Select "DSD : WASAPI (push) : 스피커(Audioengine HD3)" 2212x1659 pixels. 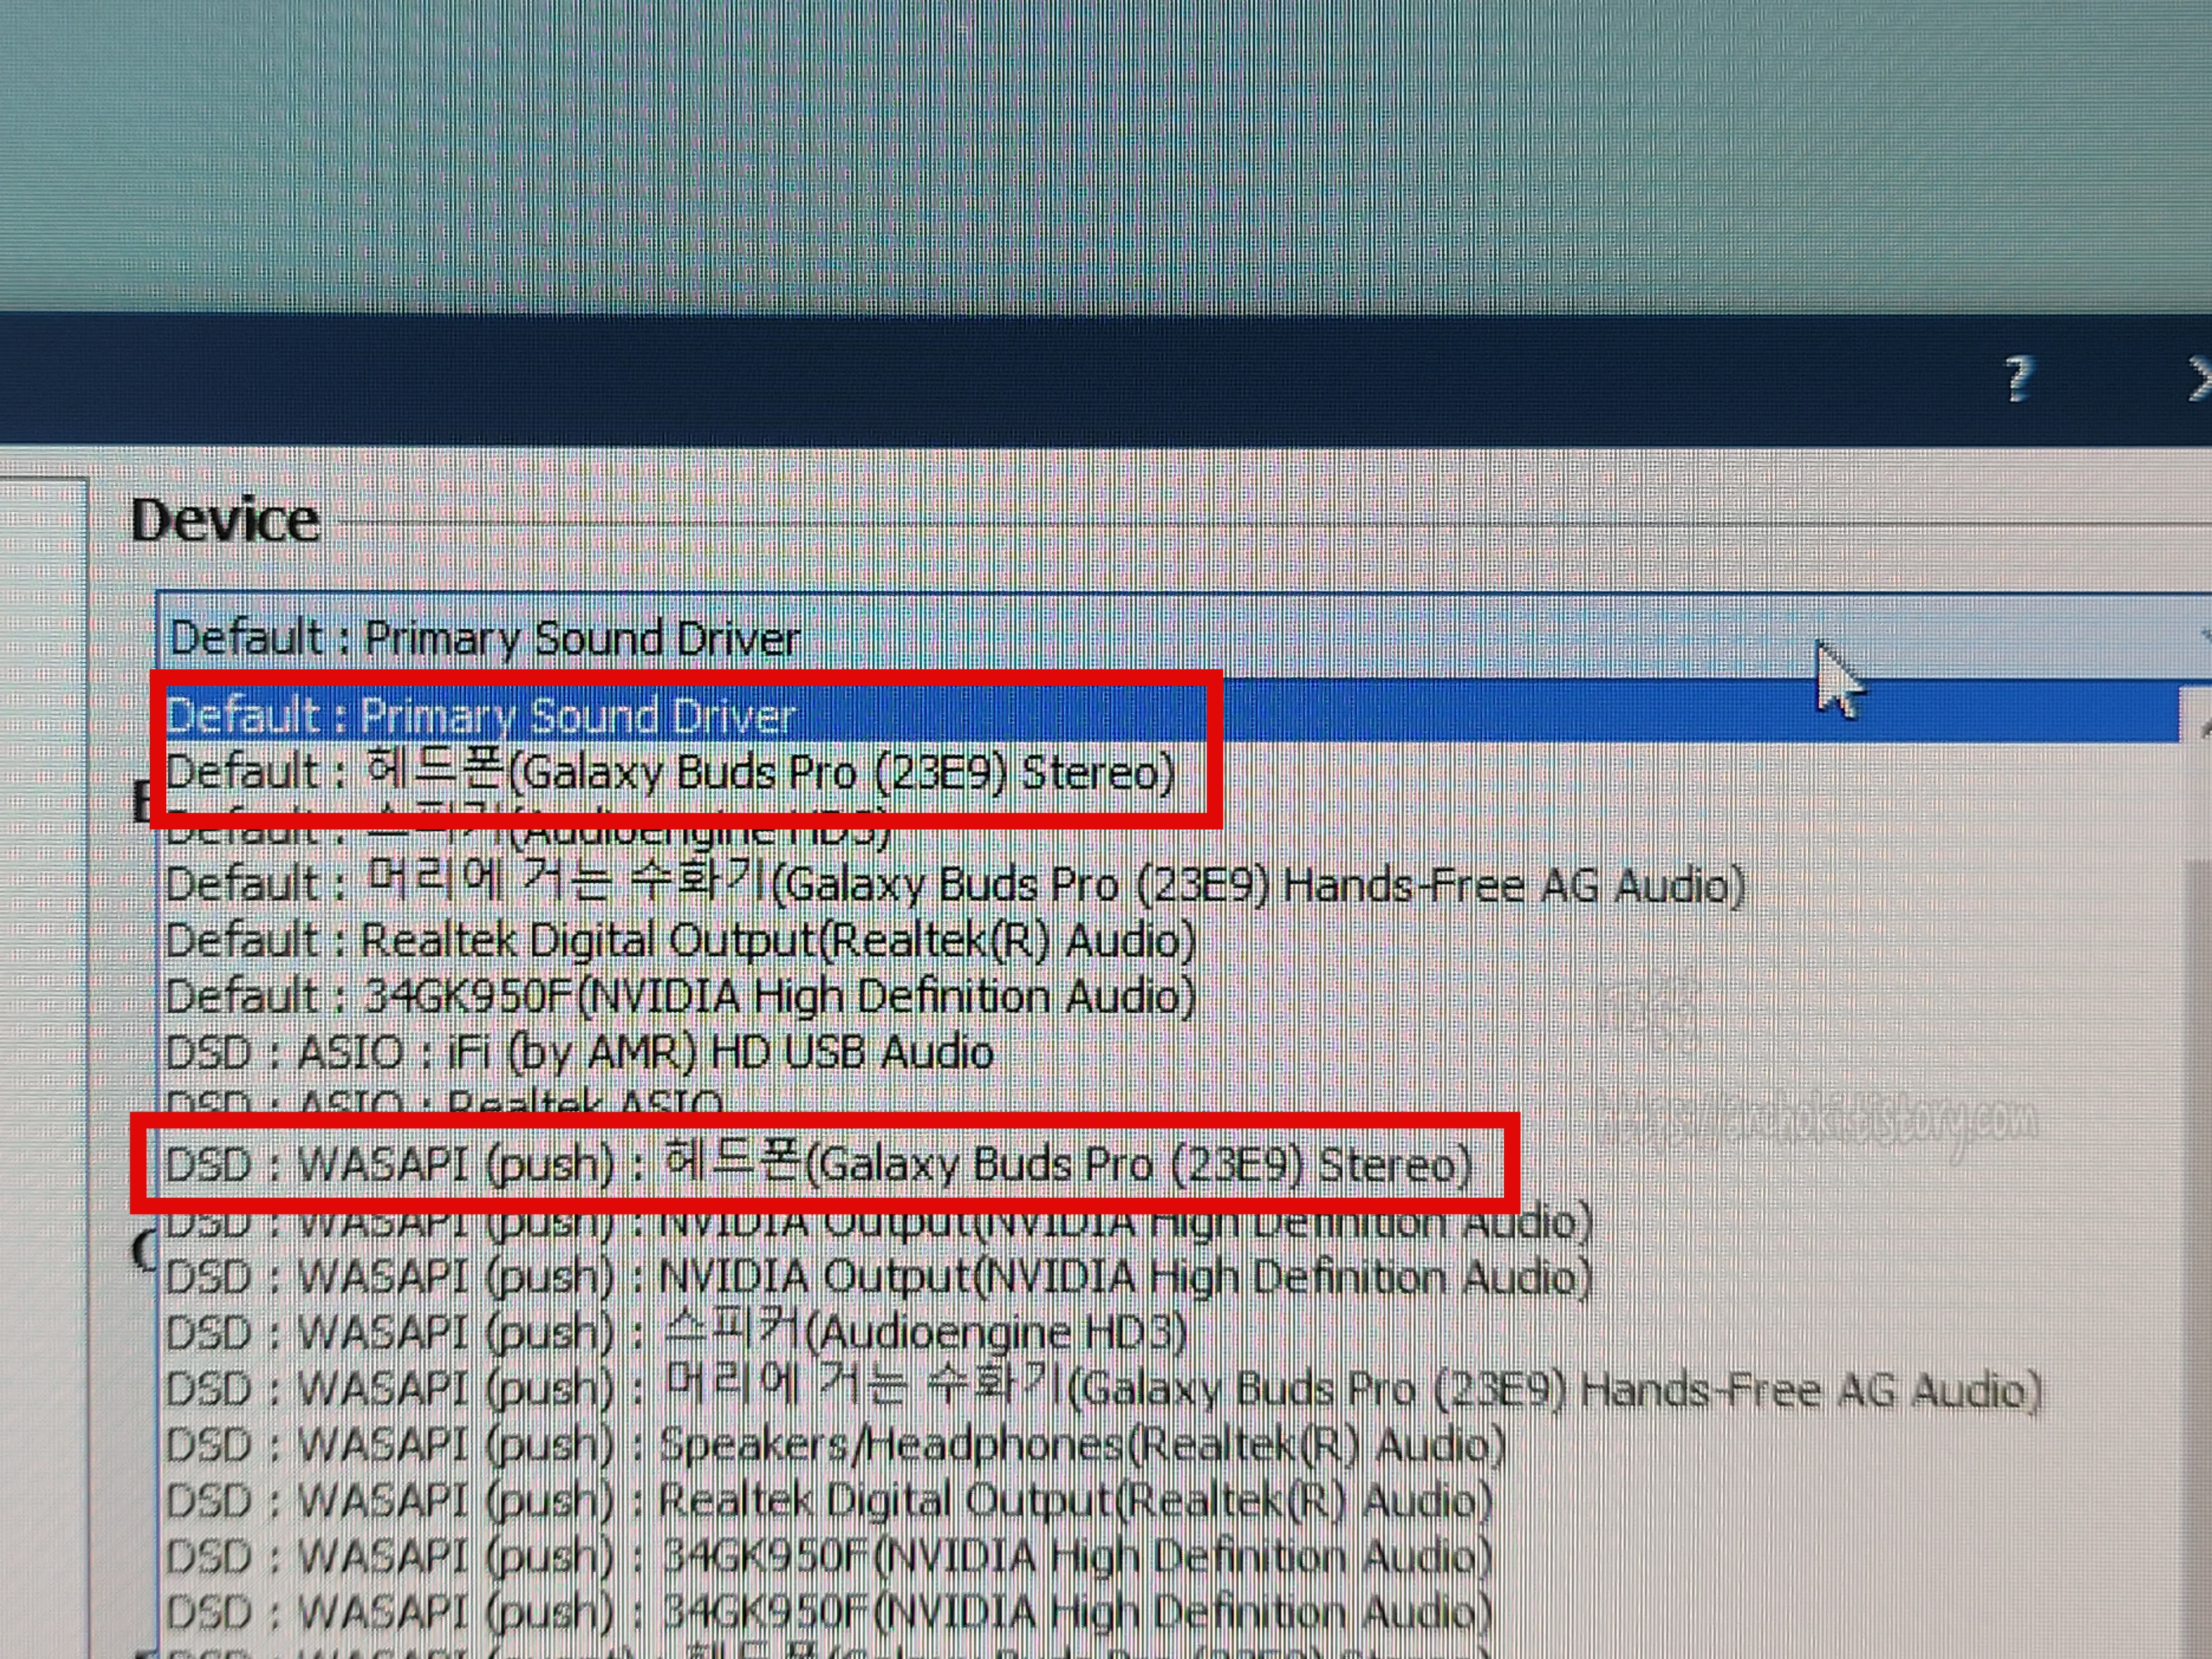1170,1333
